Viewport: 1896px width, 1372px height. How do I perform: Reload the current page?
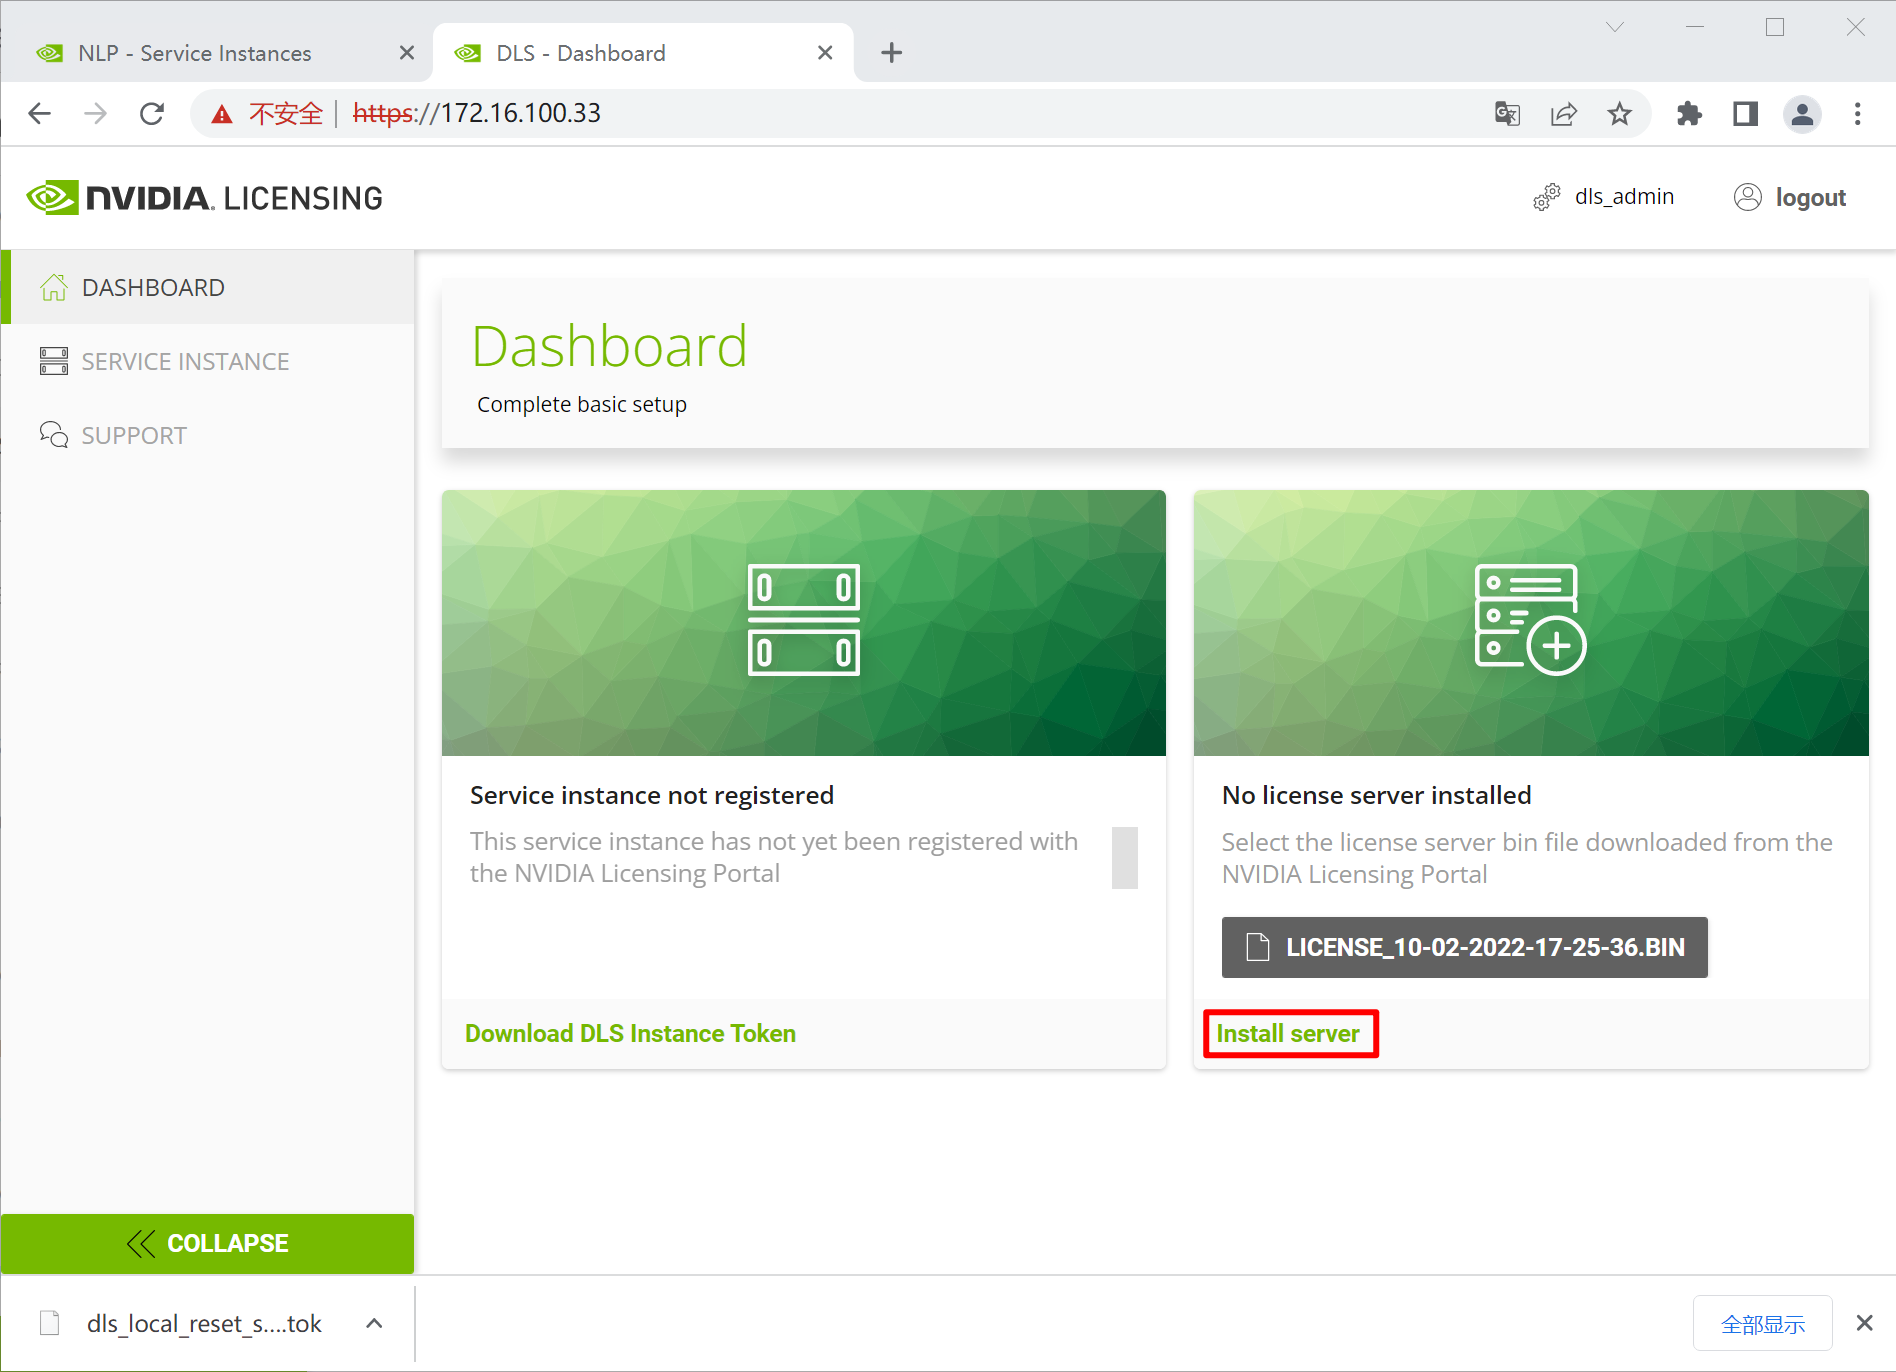[x=152, y=114]
